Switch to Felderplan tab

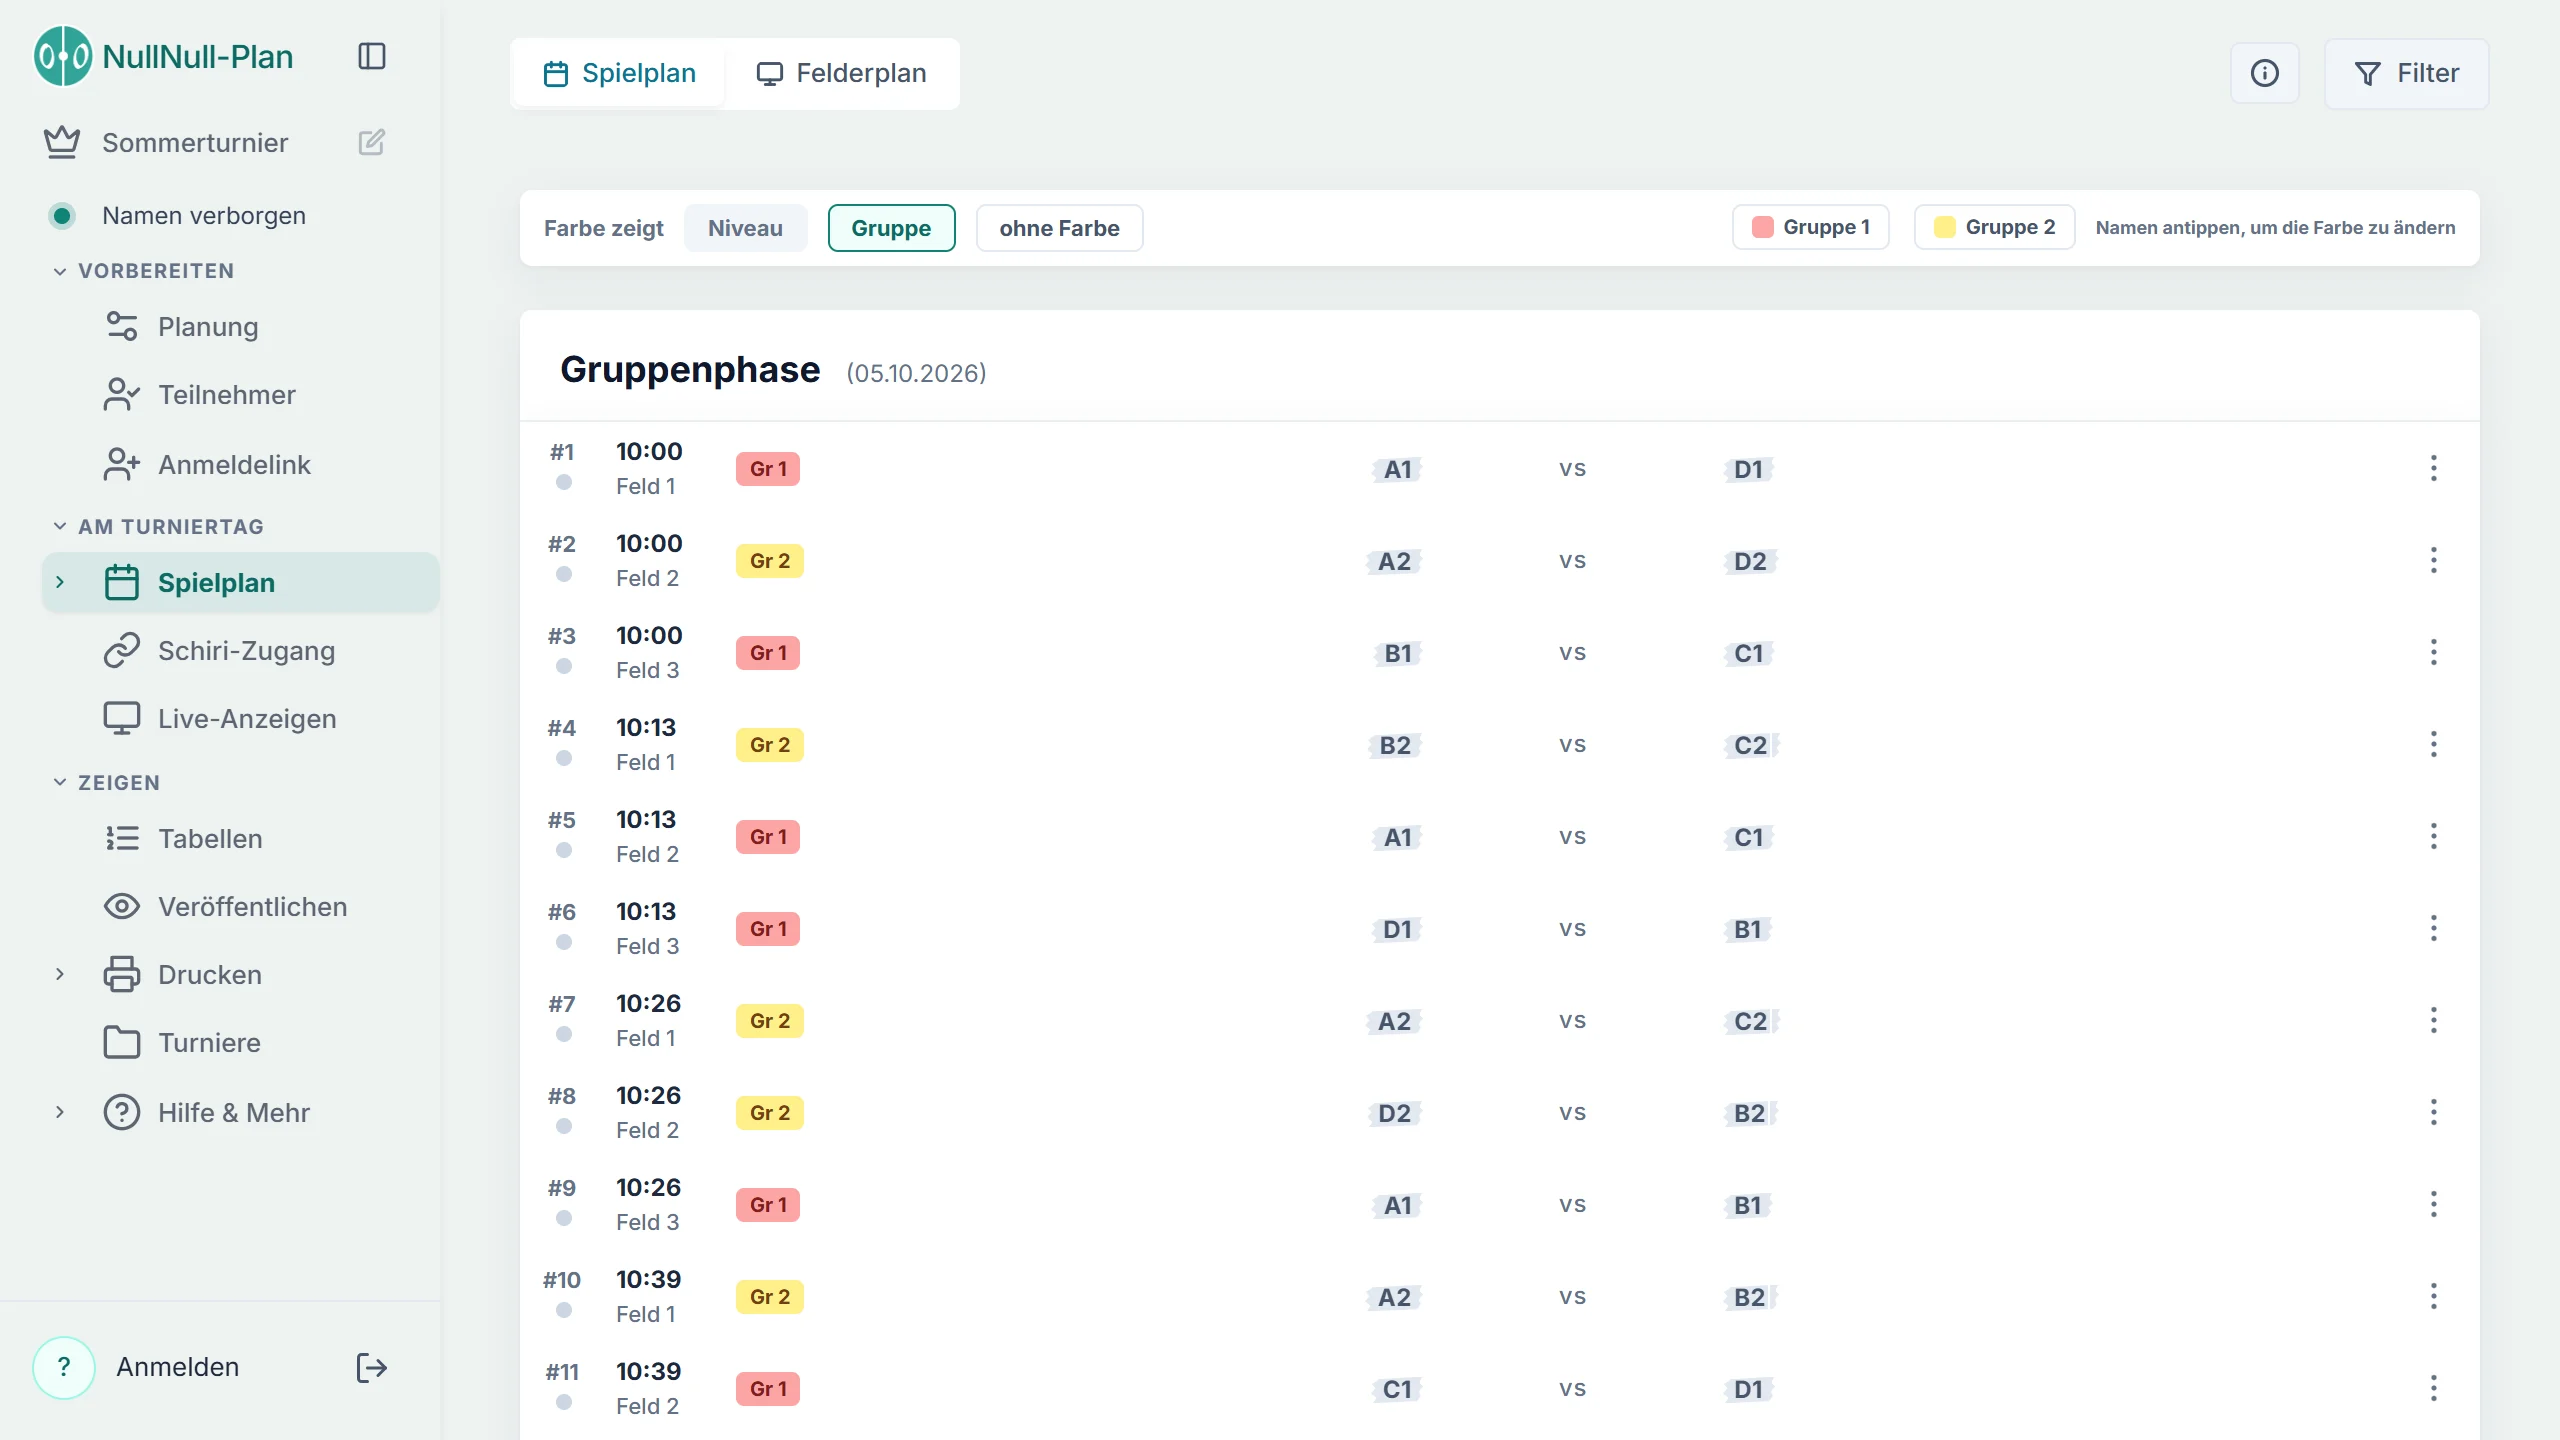coord(841,73)
